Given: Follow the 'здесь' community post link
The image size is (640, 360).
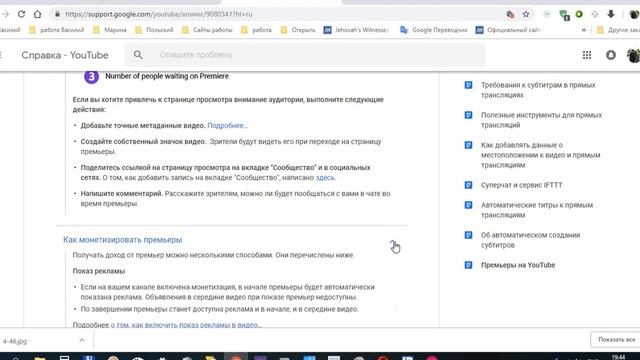Looking at the screenshot, I should [x=325, y=178].
